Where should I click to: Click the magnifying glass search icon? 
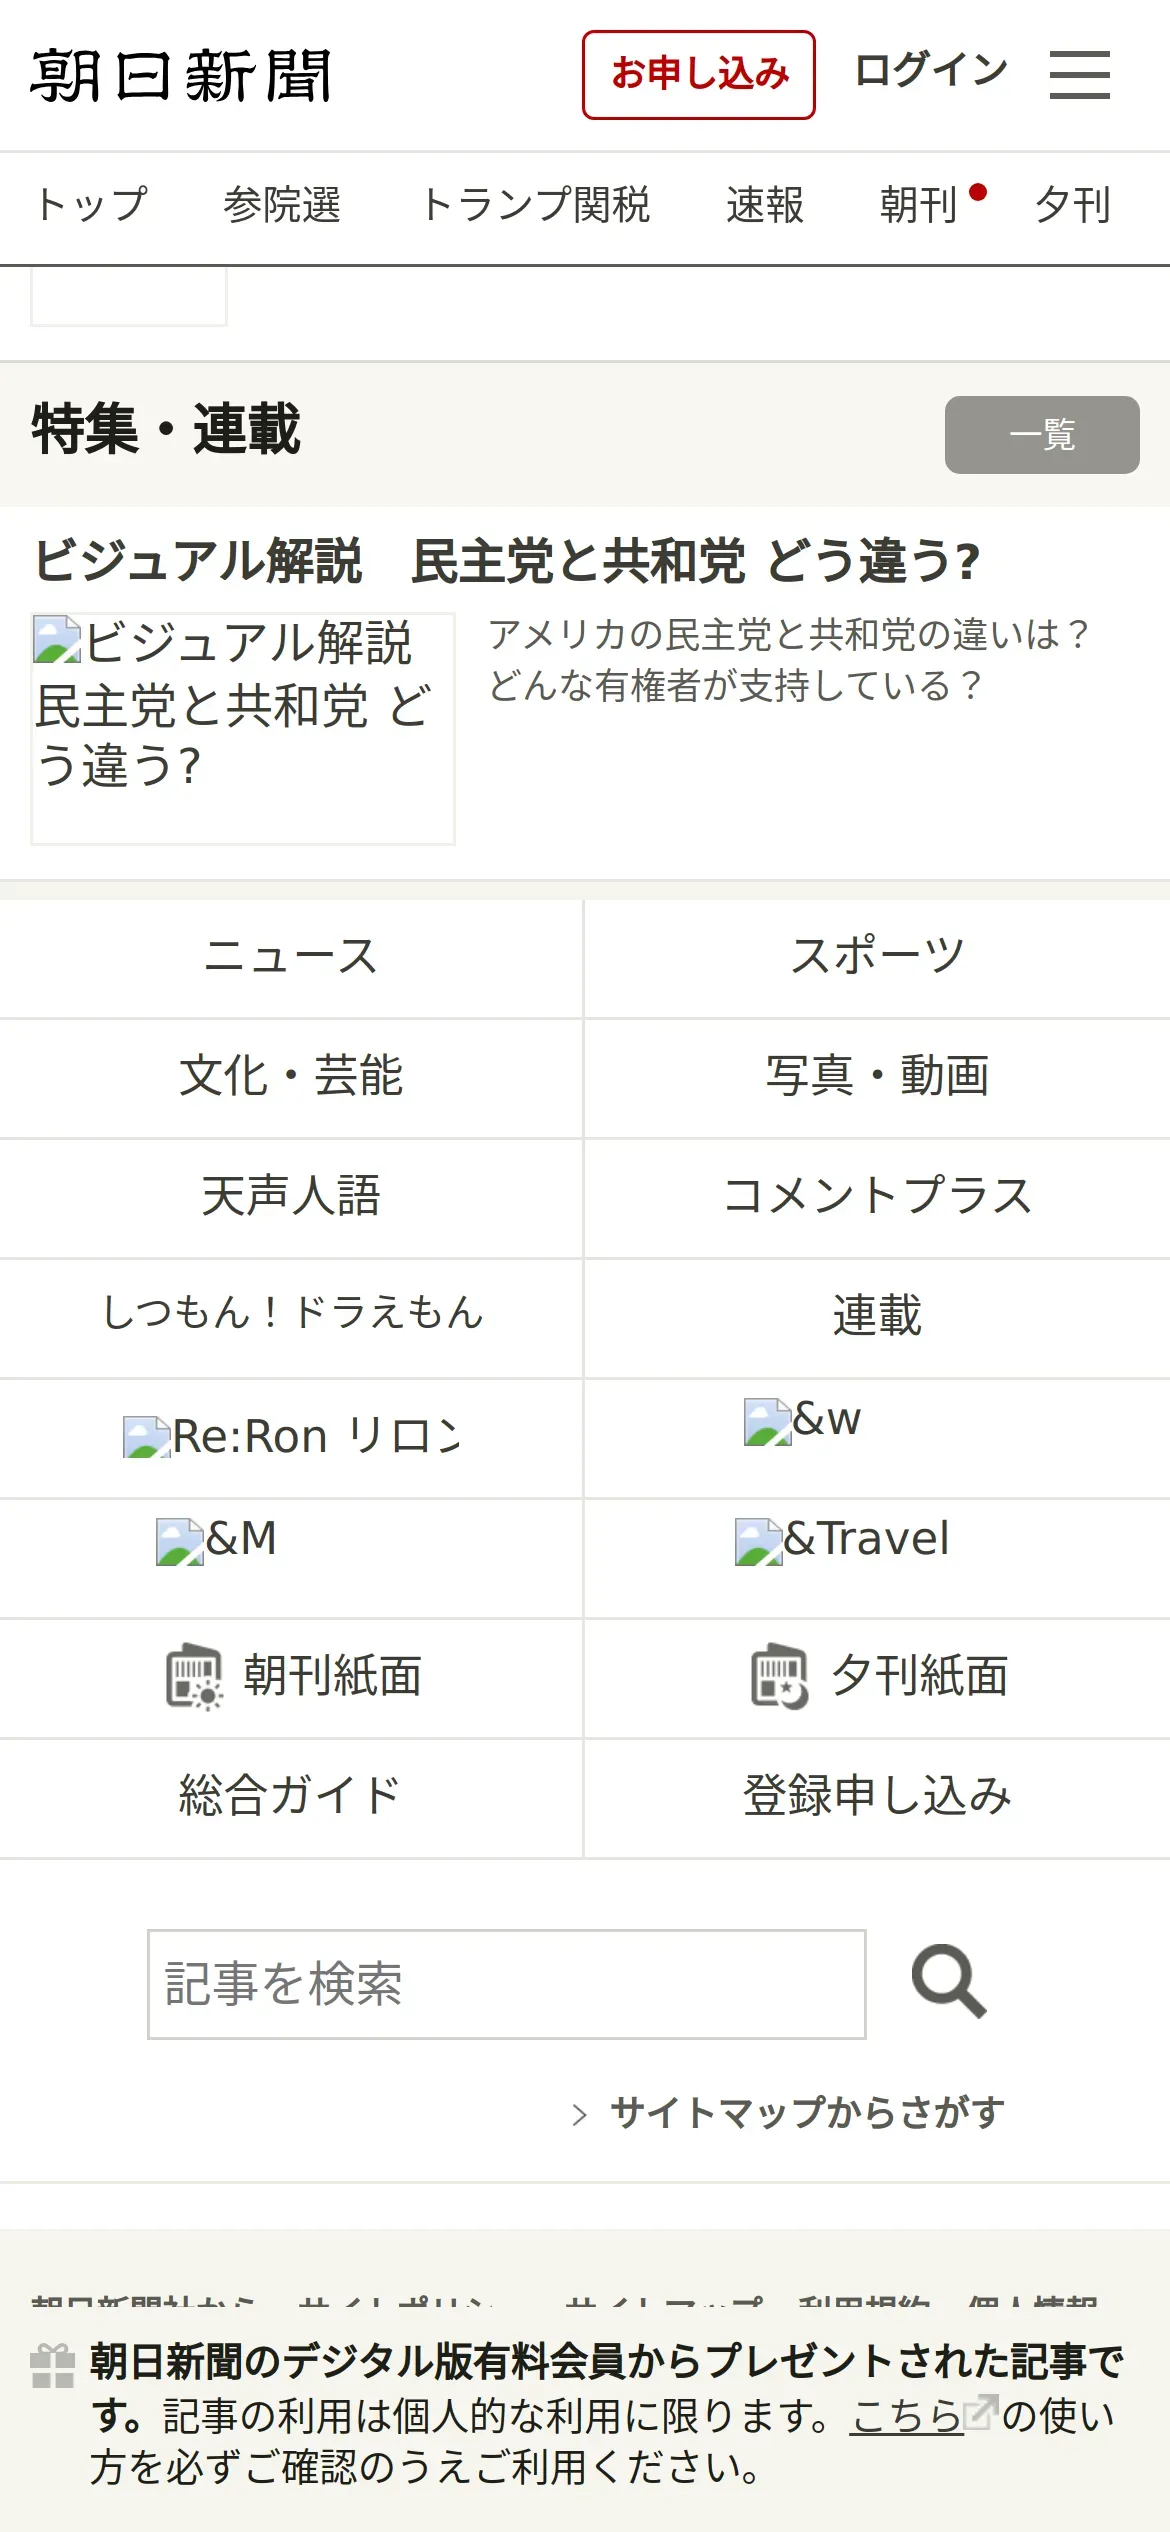[948, 1981]
